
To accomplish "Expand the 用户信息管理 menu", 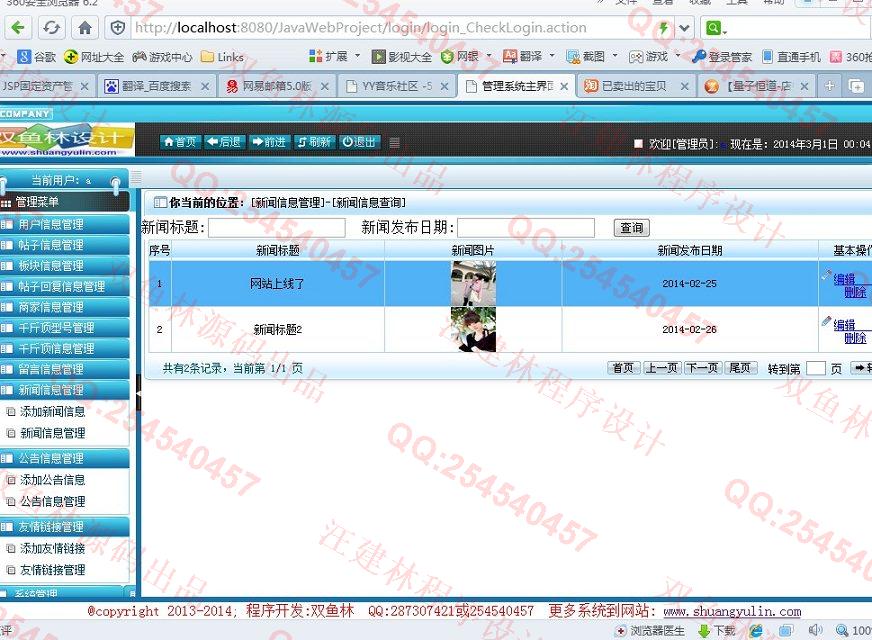I will click(65, 224).
